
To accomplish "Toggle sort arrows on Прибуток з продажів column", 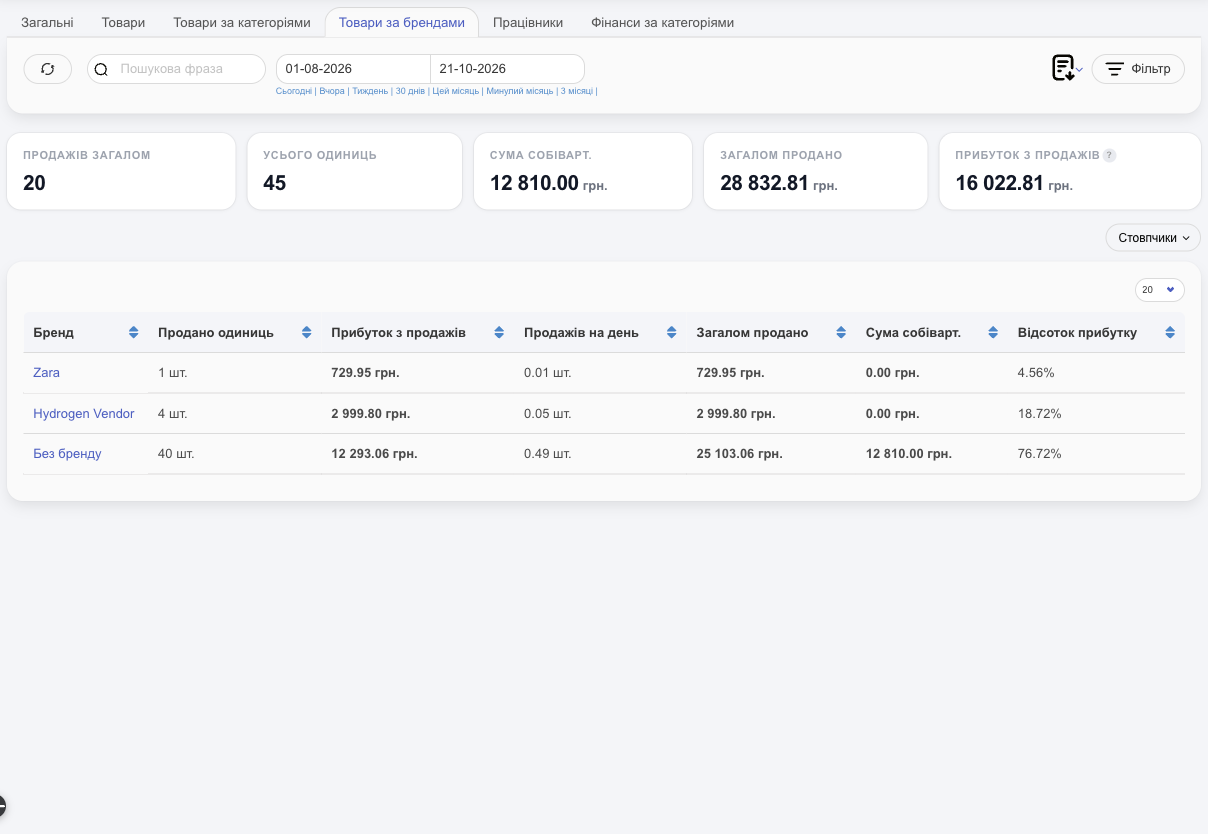I will coord(499,333).
